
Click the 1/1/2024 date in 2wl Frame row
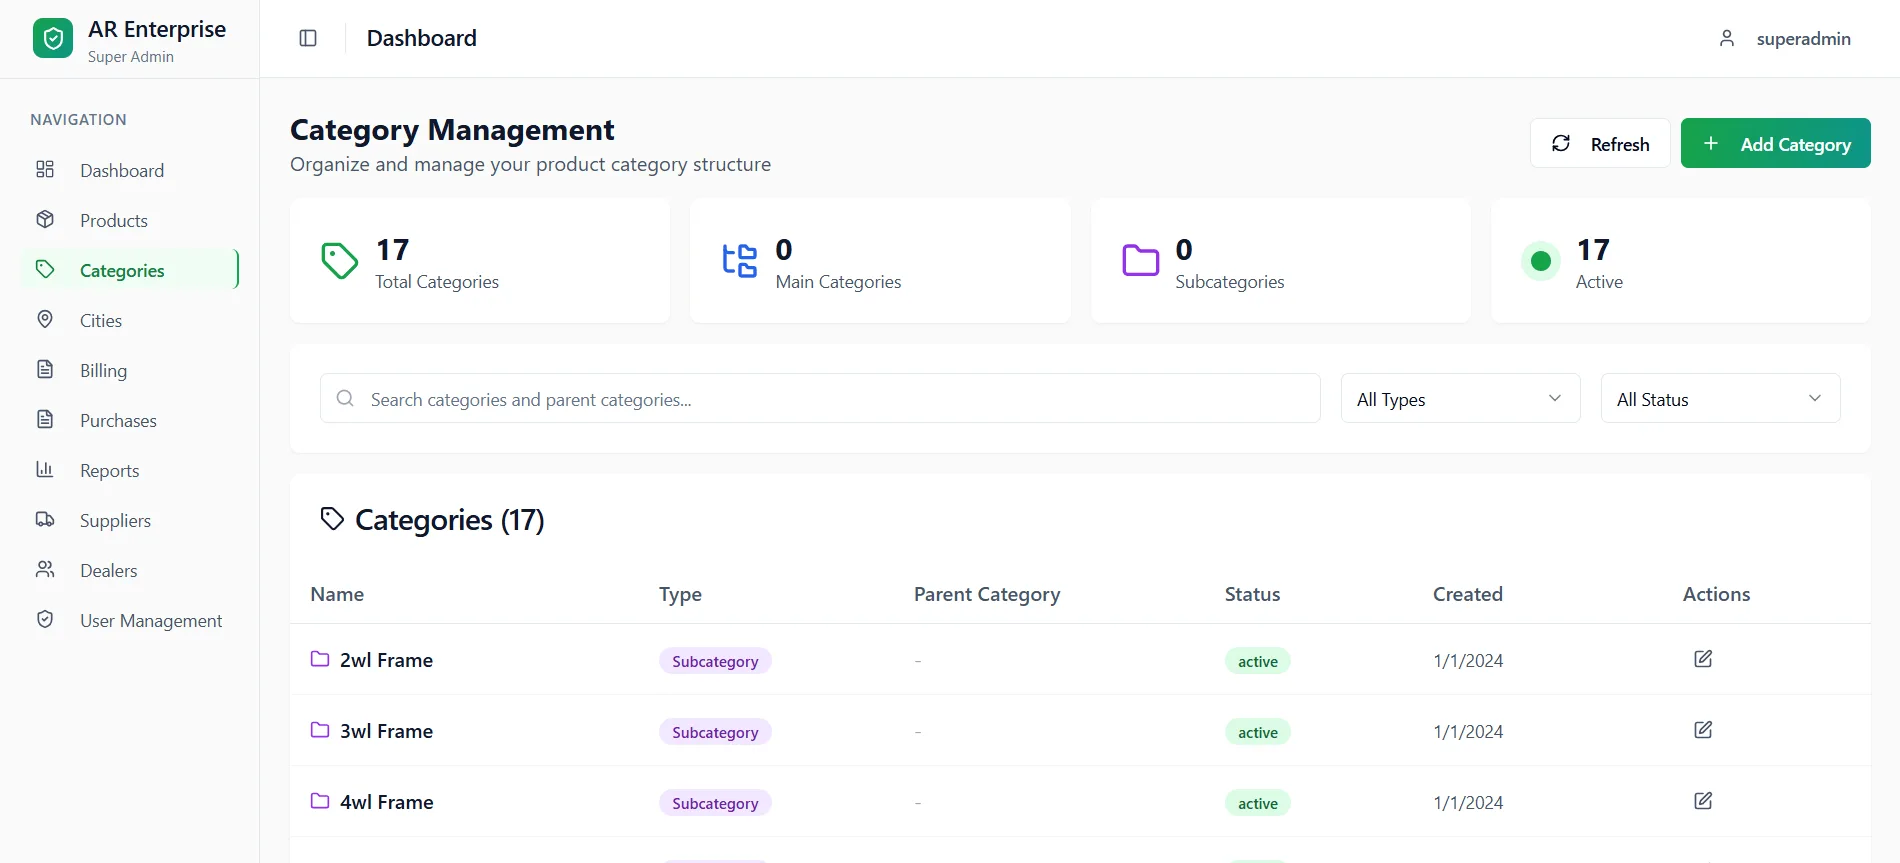point(1468,660)
